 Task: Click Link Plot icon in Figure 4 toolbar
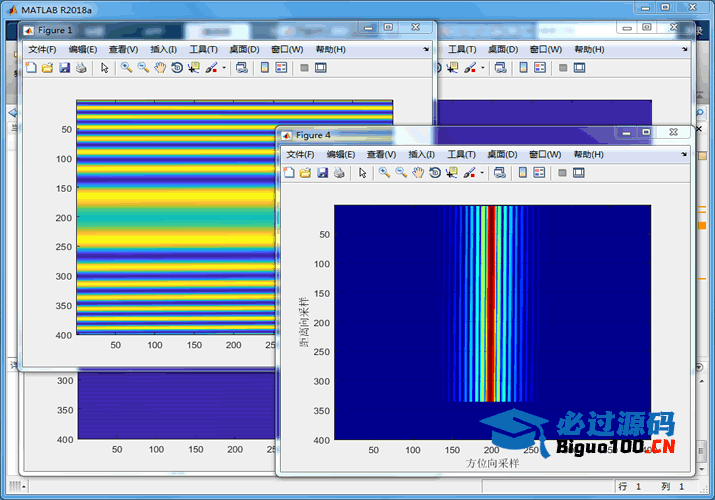click(x=500, y=173)
